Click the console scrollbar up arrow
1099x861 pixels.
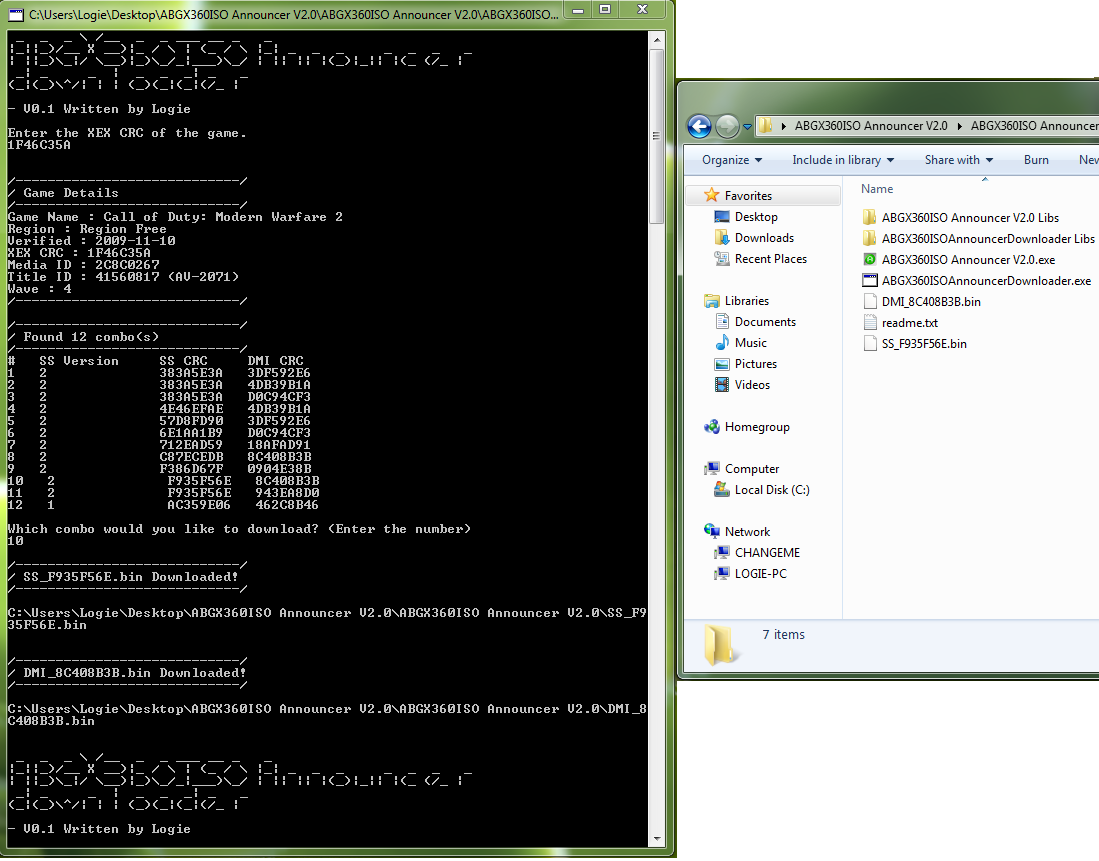[x=657, y=40]
